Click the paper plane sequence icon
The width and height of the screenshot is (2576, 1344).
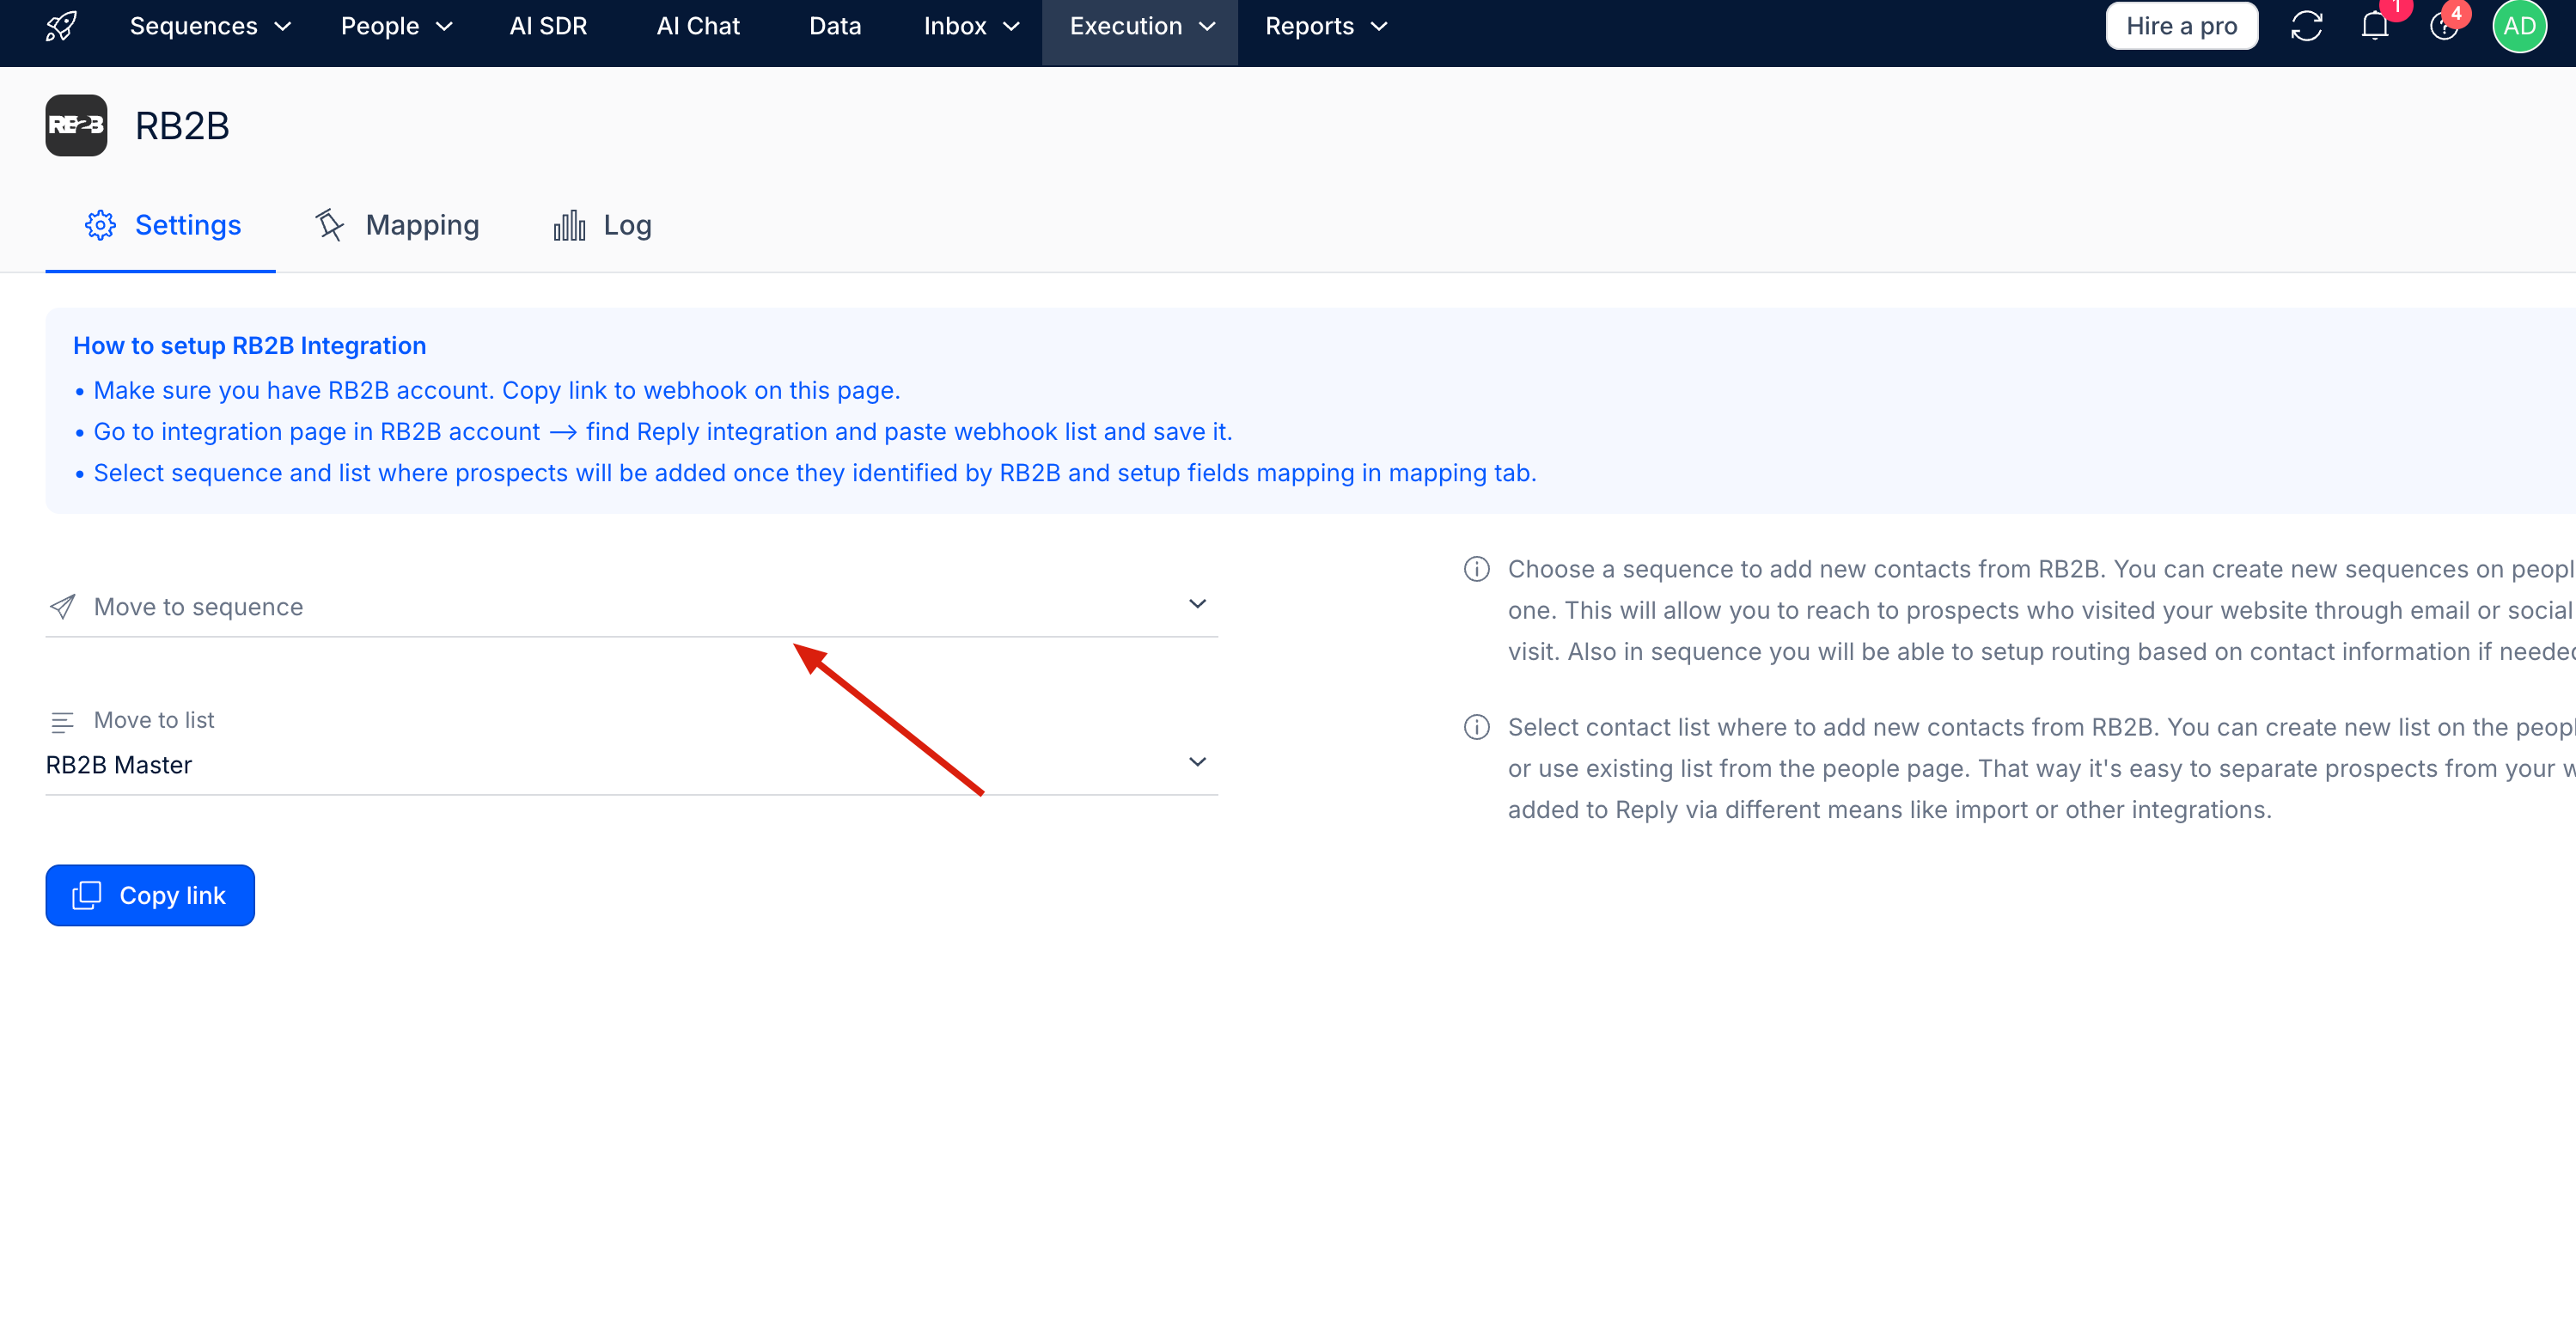tap(63, 607)
